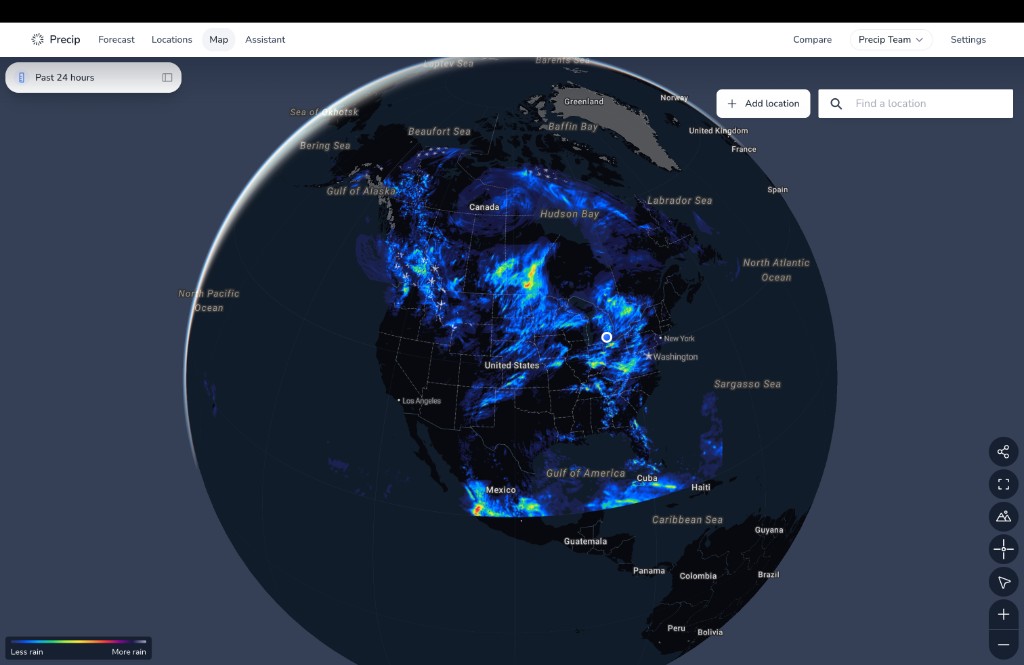
Task: Click the United Kingdom label
Action: (718, 131)
